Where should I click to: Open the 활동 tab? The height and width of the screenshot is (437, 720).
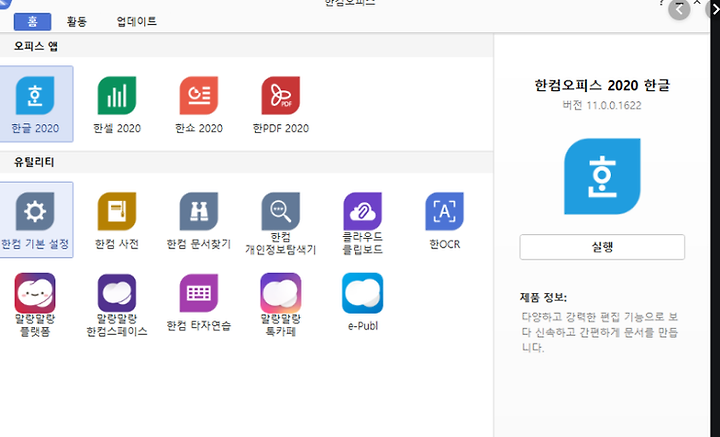click(77, 22)
